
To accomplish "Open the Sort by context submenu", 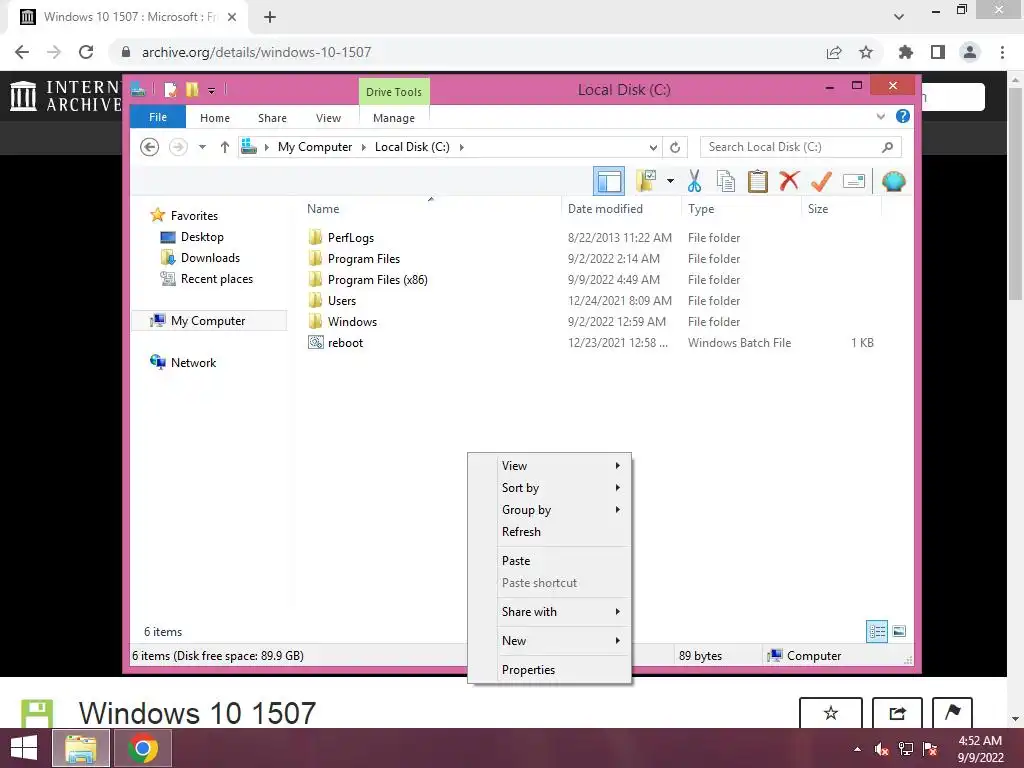I will [549, 488].
